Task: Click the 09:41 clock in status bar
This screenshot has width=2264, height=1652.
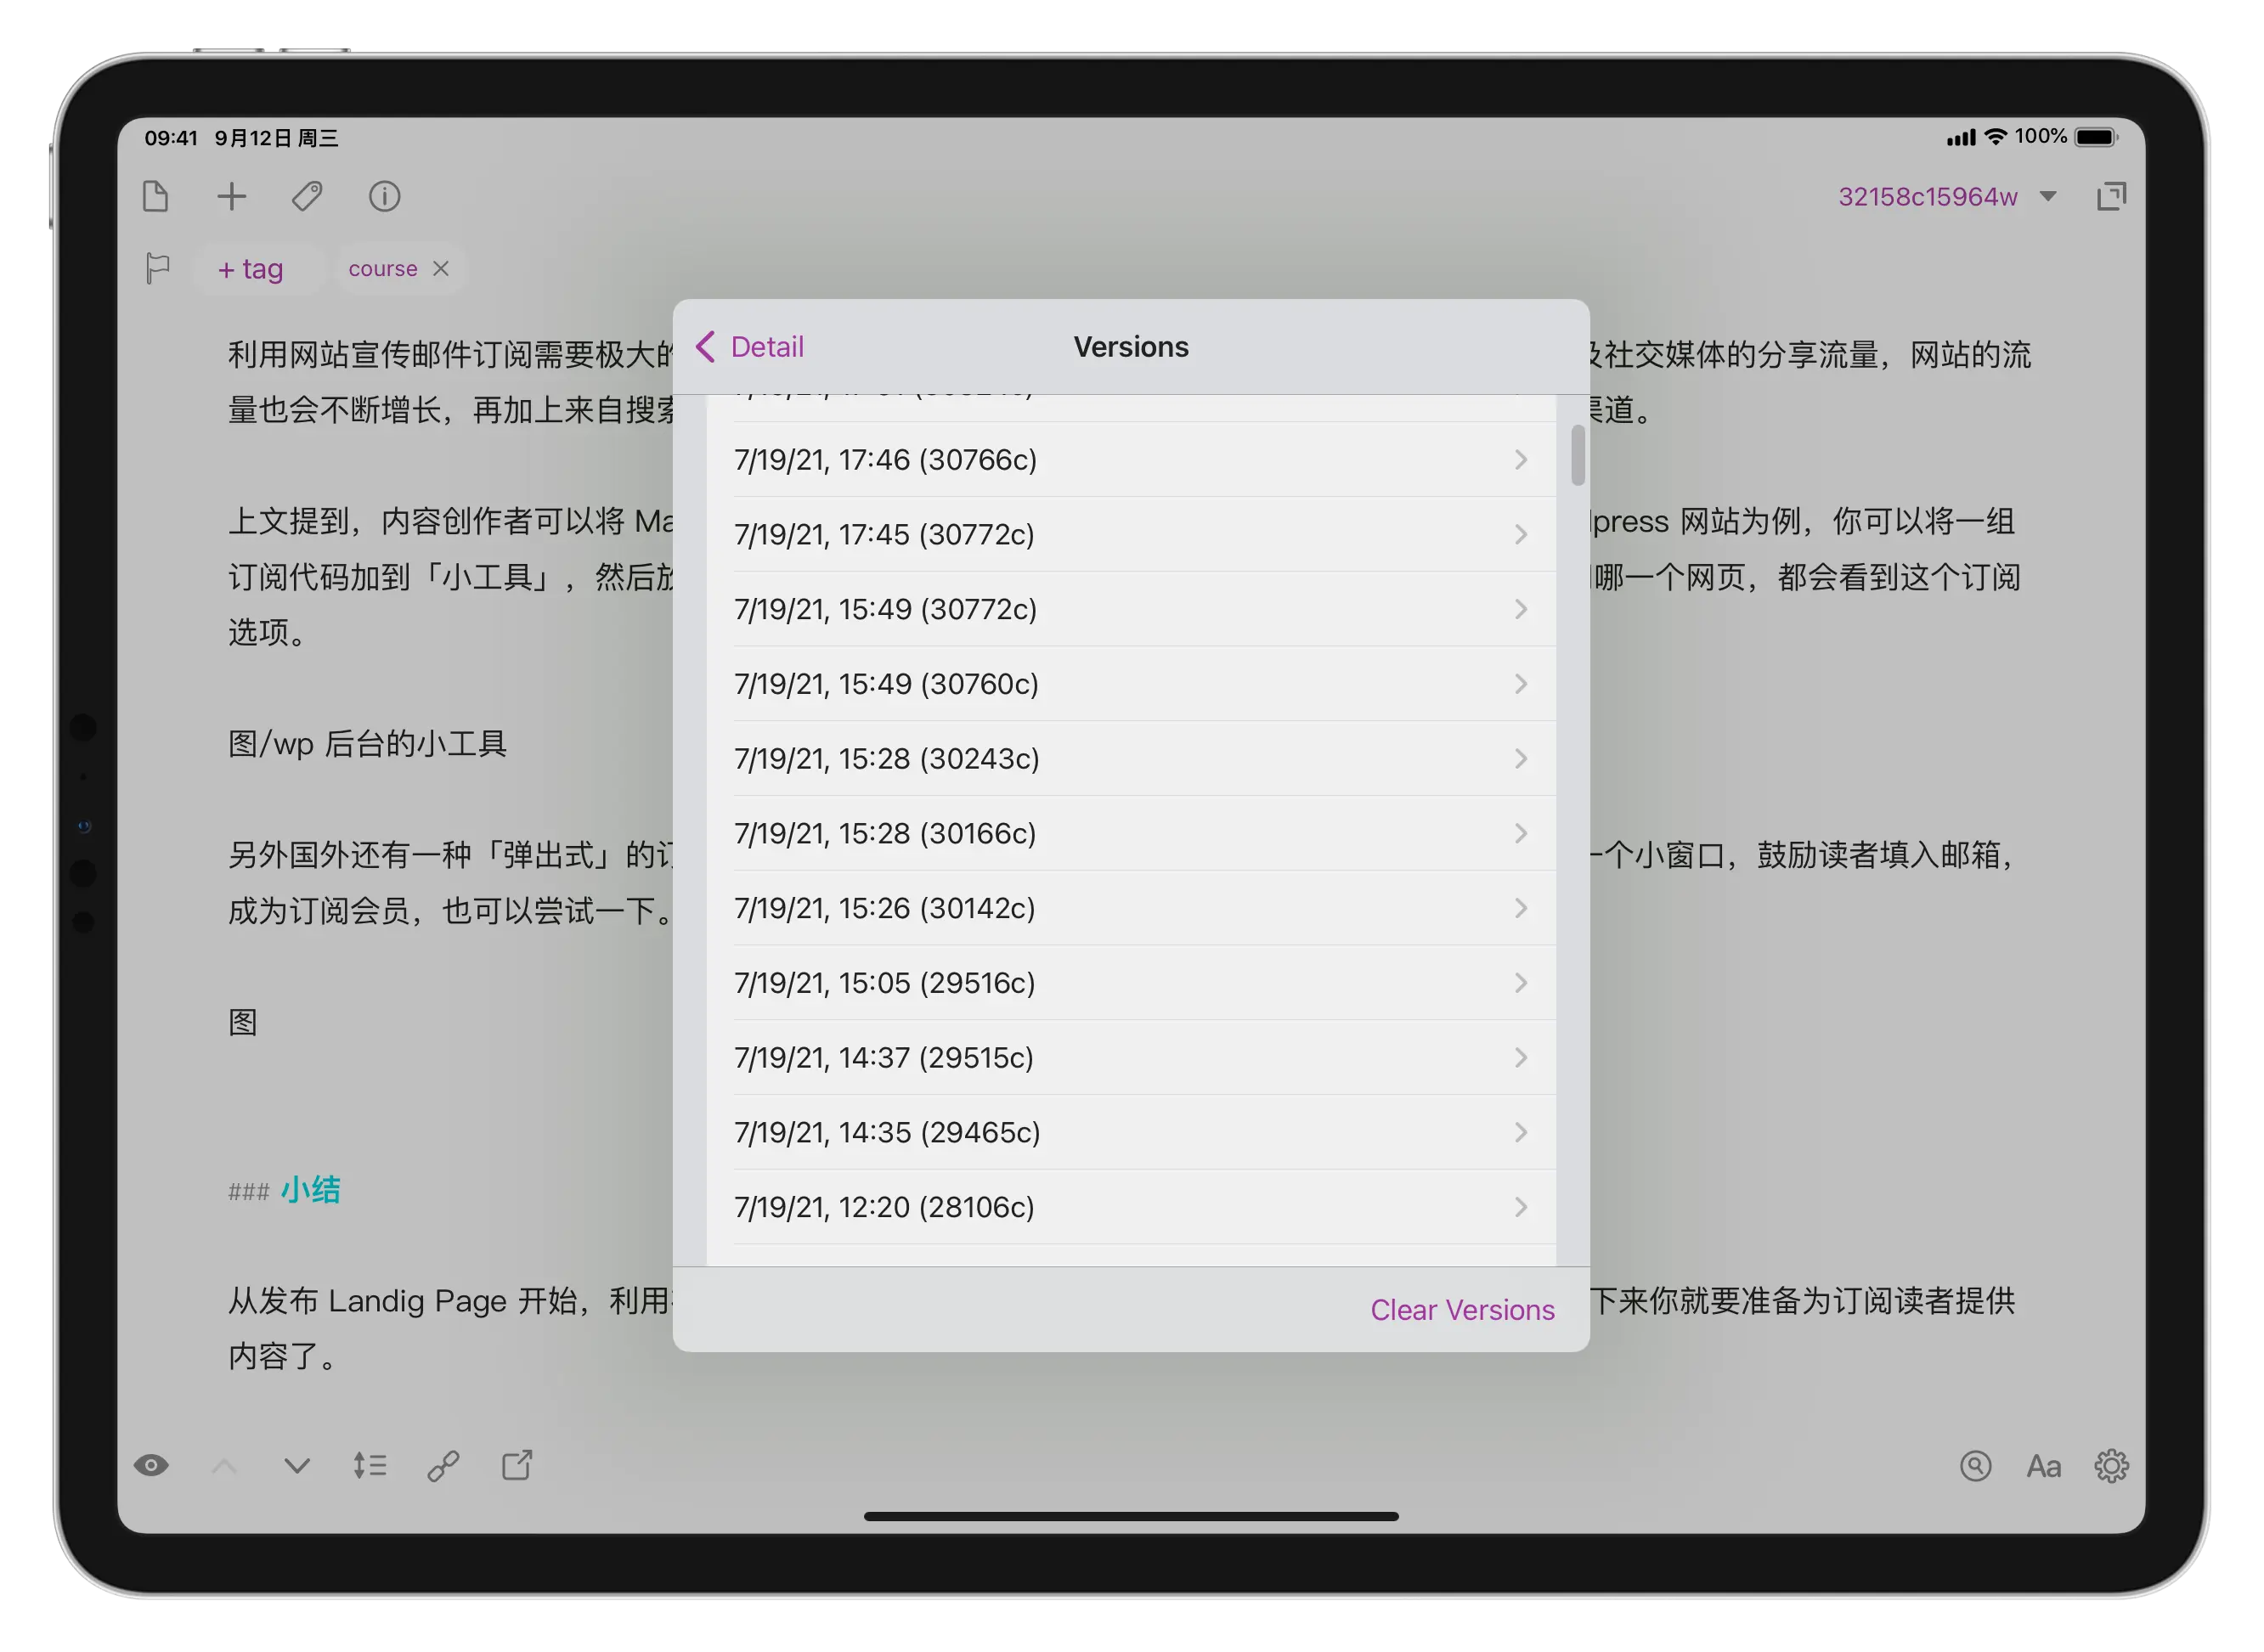Action: (171, 138)
